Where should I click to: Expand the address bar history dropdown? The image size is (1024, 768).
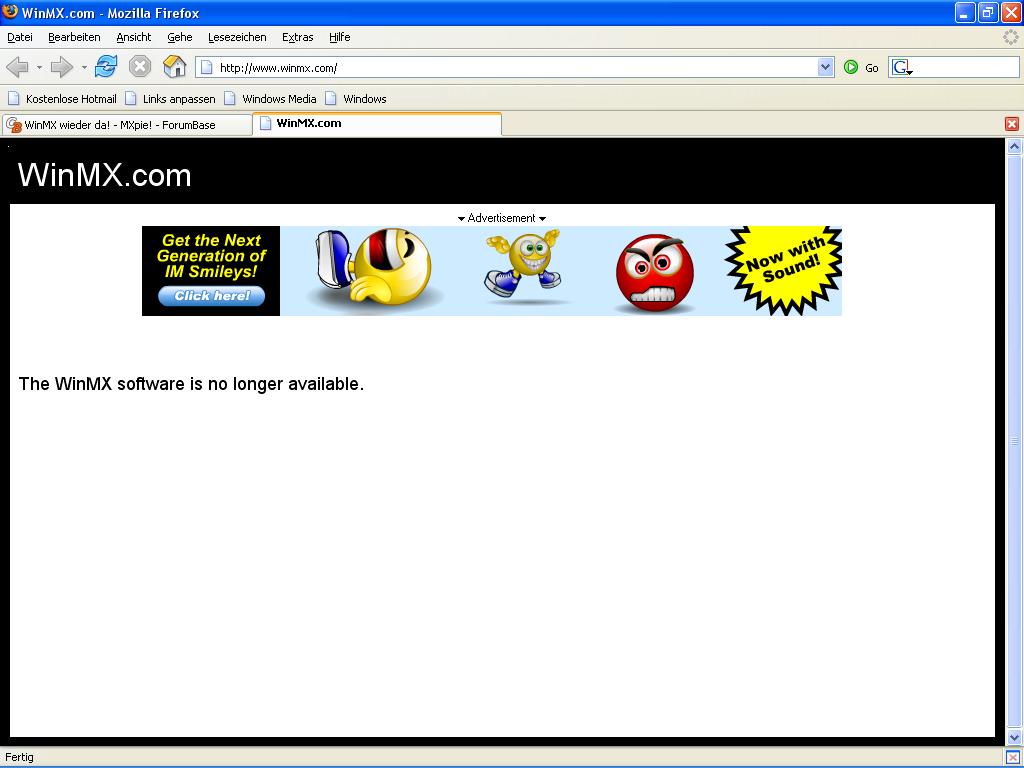tap(825, 67)
